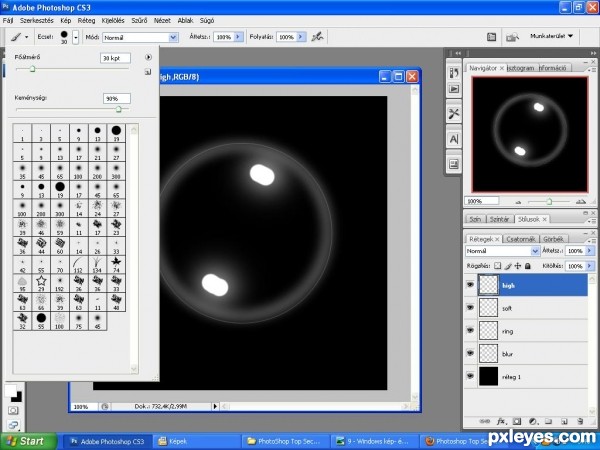
Task: Zoom in with Navigator large mountains icon
Action: pyautogui.click(x=580, y=201)
